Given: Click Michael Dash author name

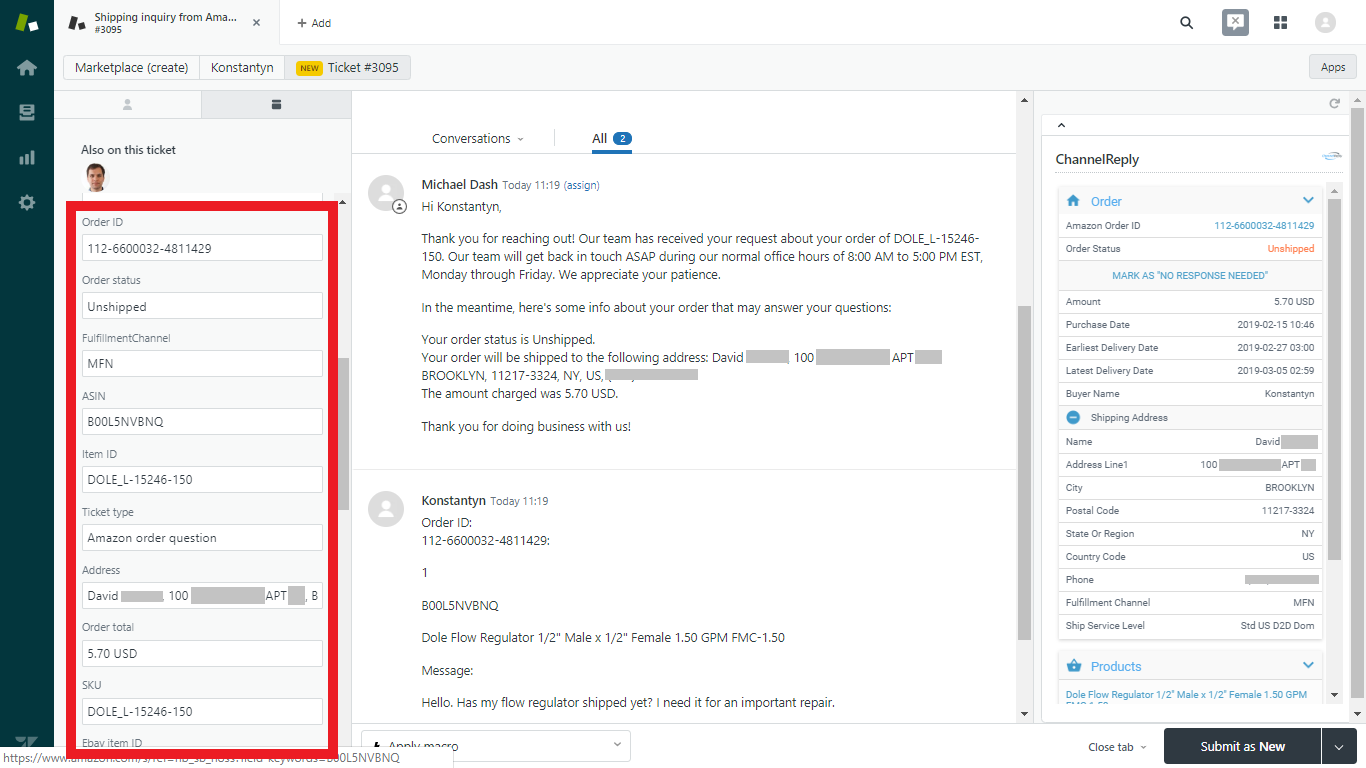Looking at the screenshot, I should point(459,185).
